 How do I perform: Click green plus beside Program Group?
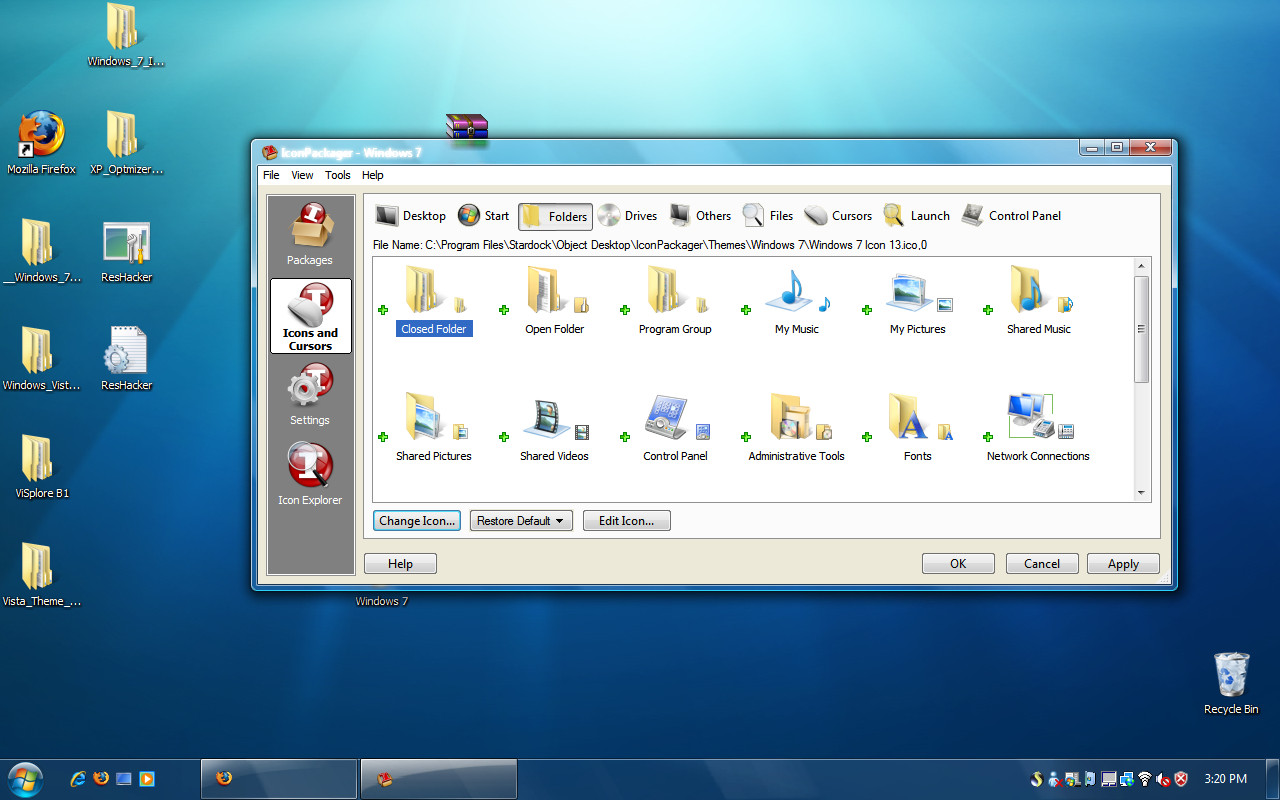pos(625,310)
